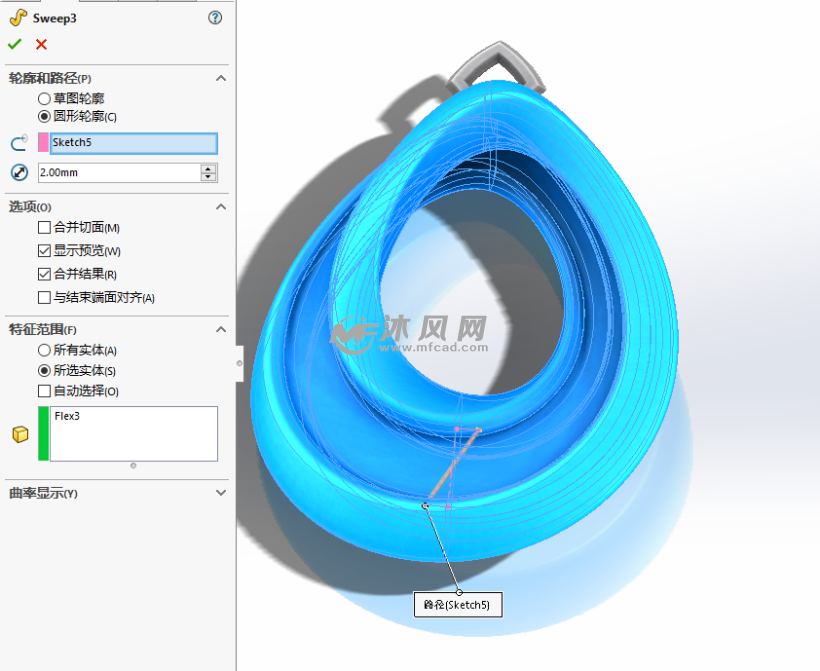The height and width of the screenshot is (671, 820).
Task: Click the solid bodies icon beside Flex3
Action: (x=20, y=434)
